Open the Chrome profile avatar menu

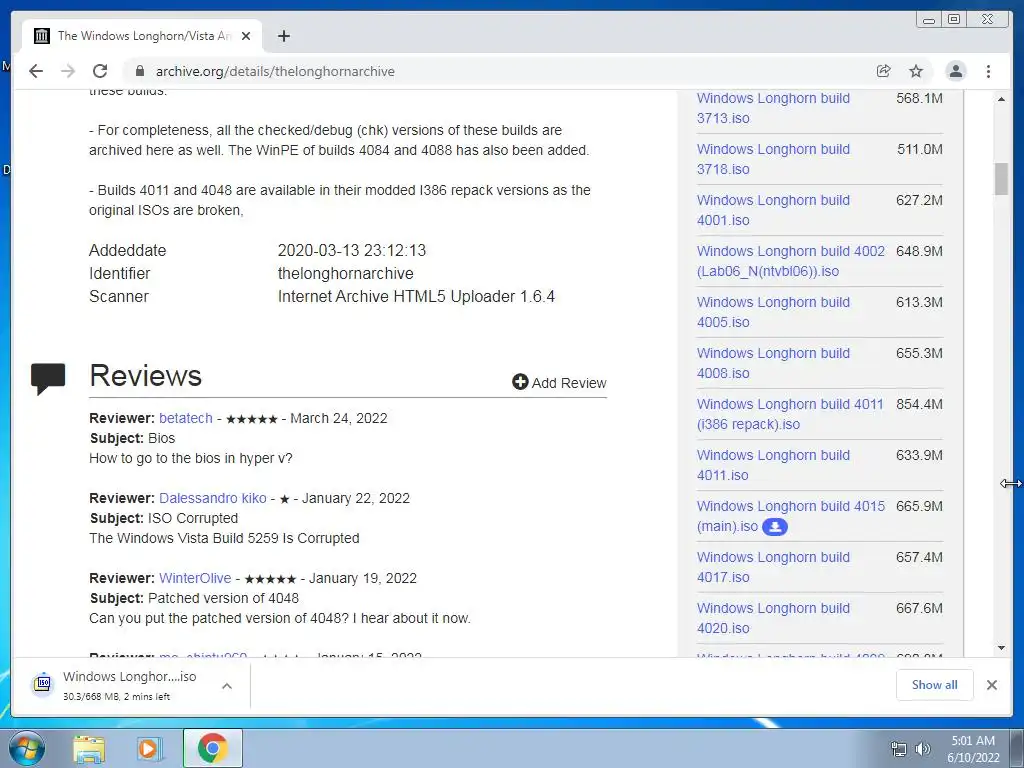coord(955,71)
